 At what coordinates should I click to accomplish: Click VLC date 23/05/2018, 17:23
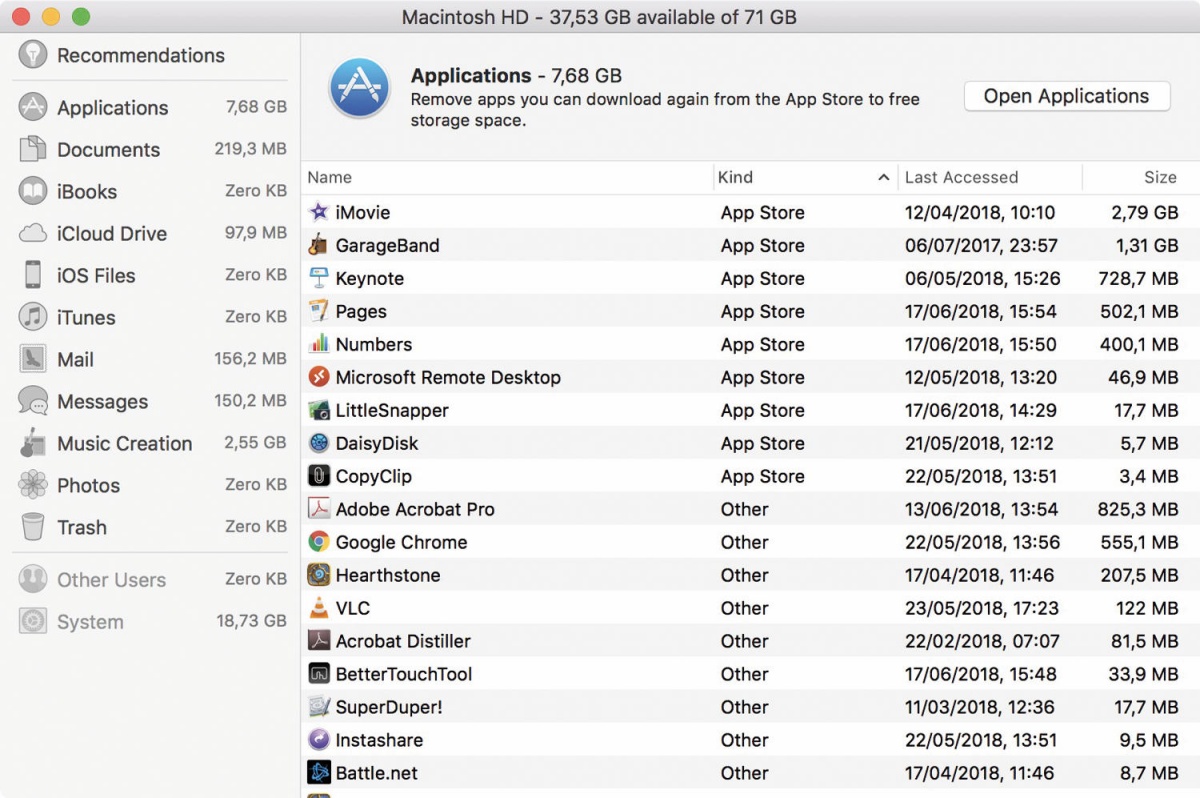tap(982, 608)
